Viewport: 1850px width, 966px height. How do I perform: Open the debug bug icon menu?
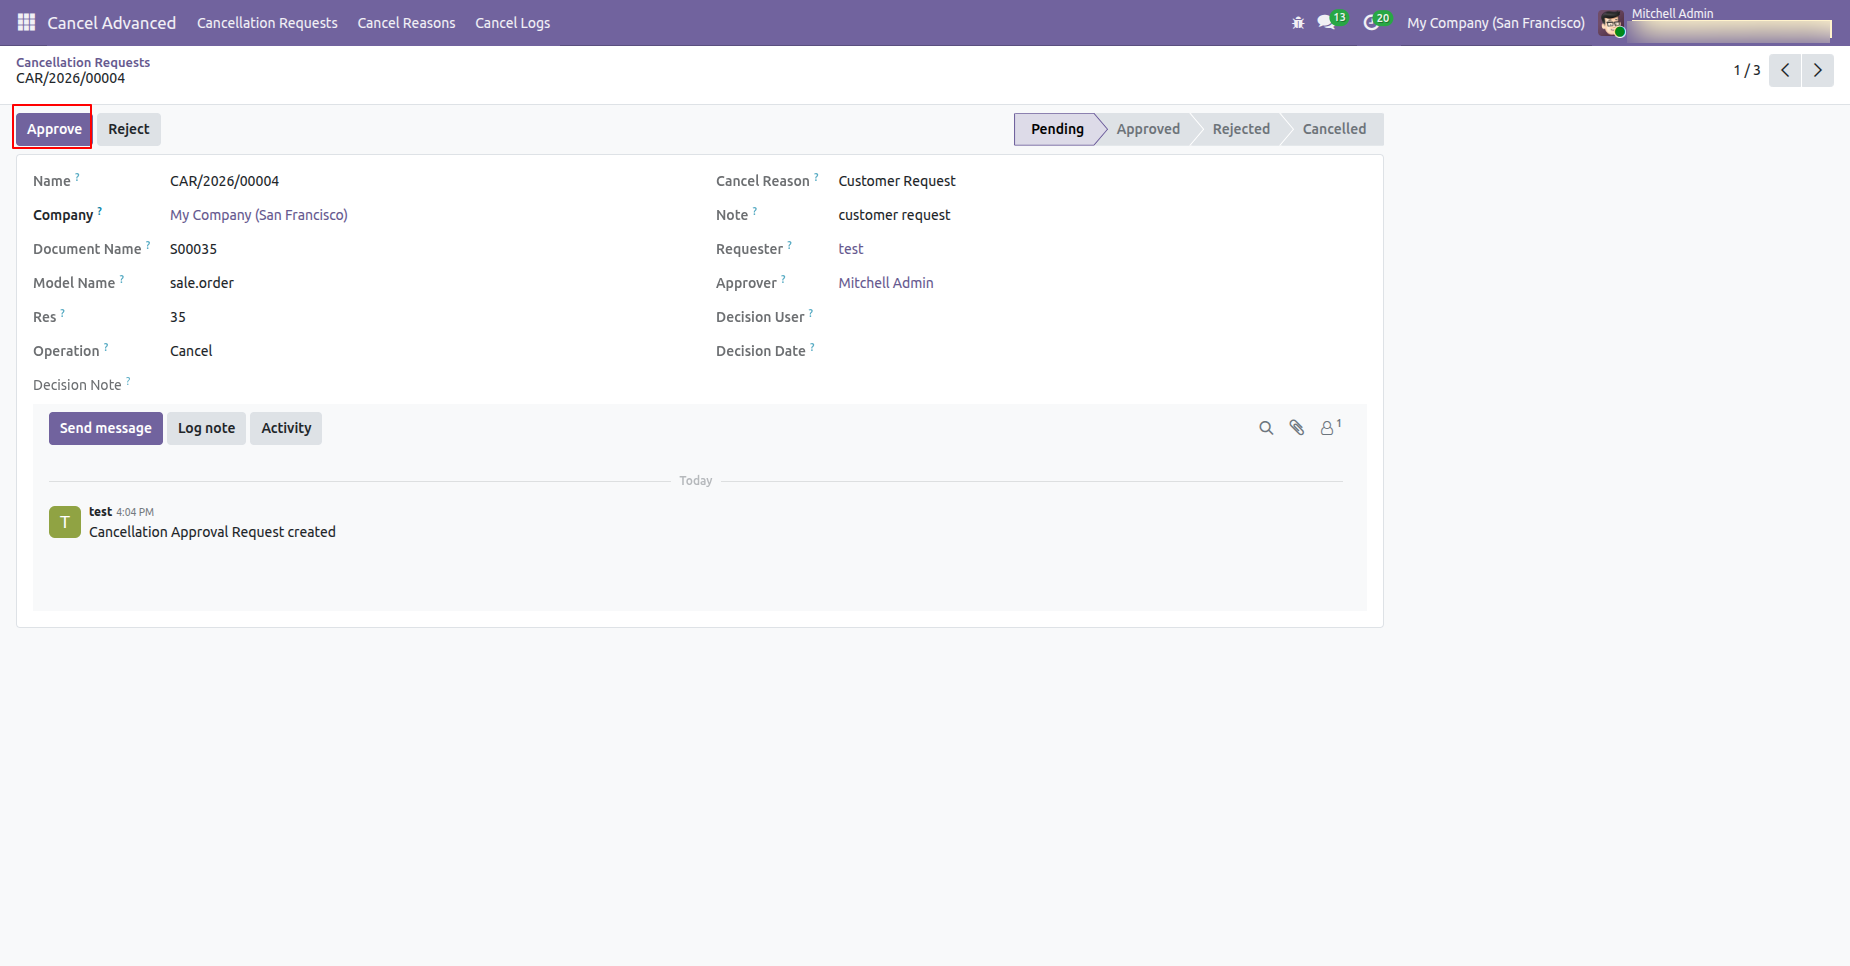coord(1298,22)
